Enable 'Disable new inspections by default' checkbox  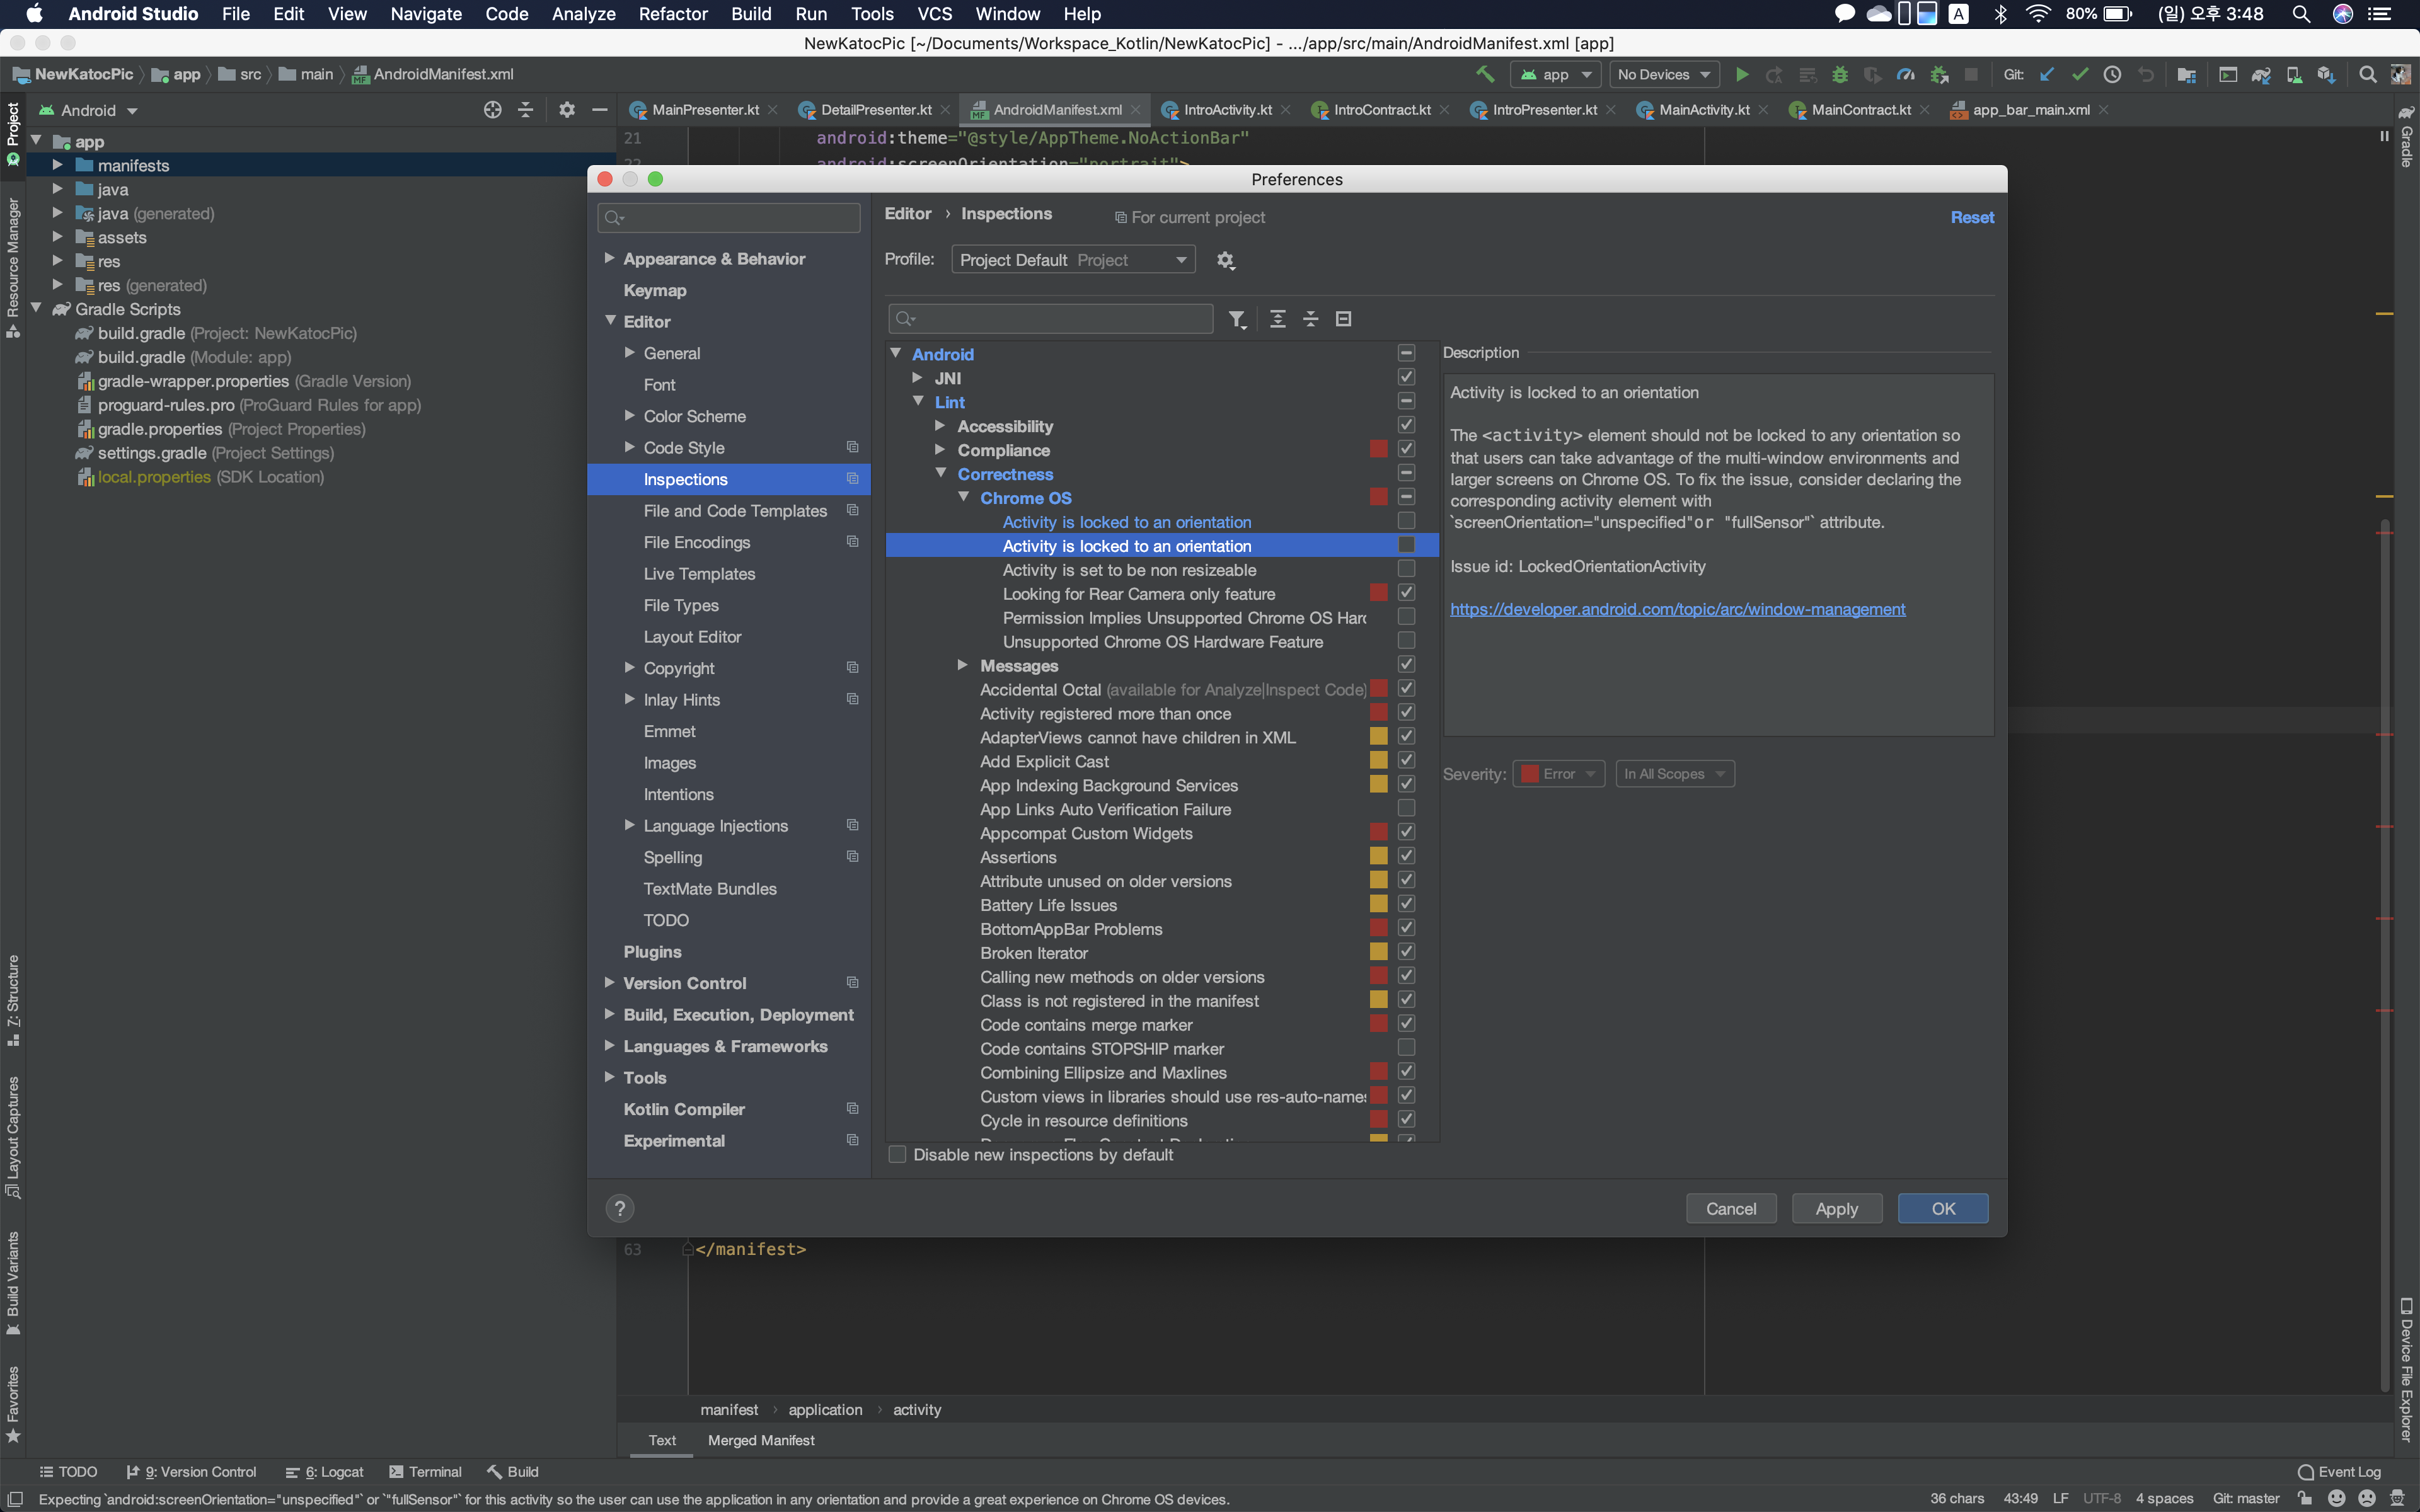[897, 1155]
